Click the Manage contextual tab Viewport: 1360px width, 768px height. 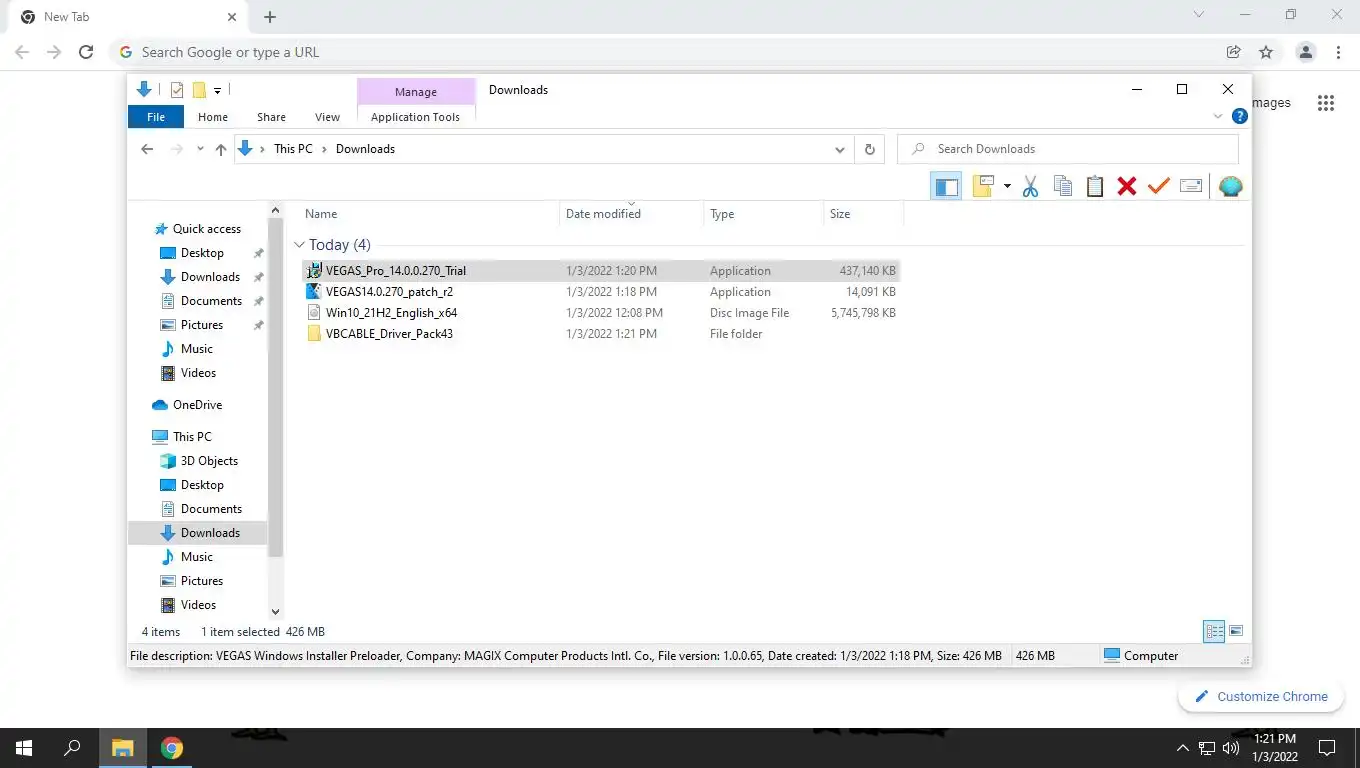(415, 91)
